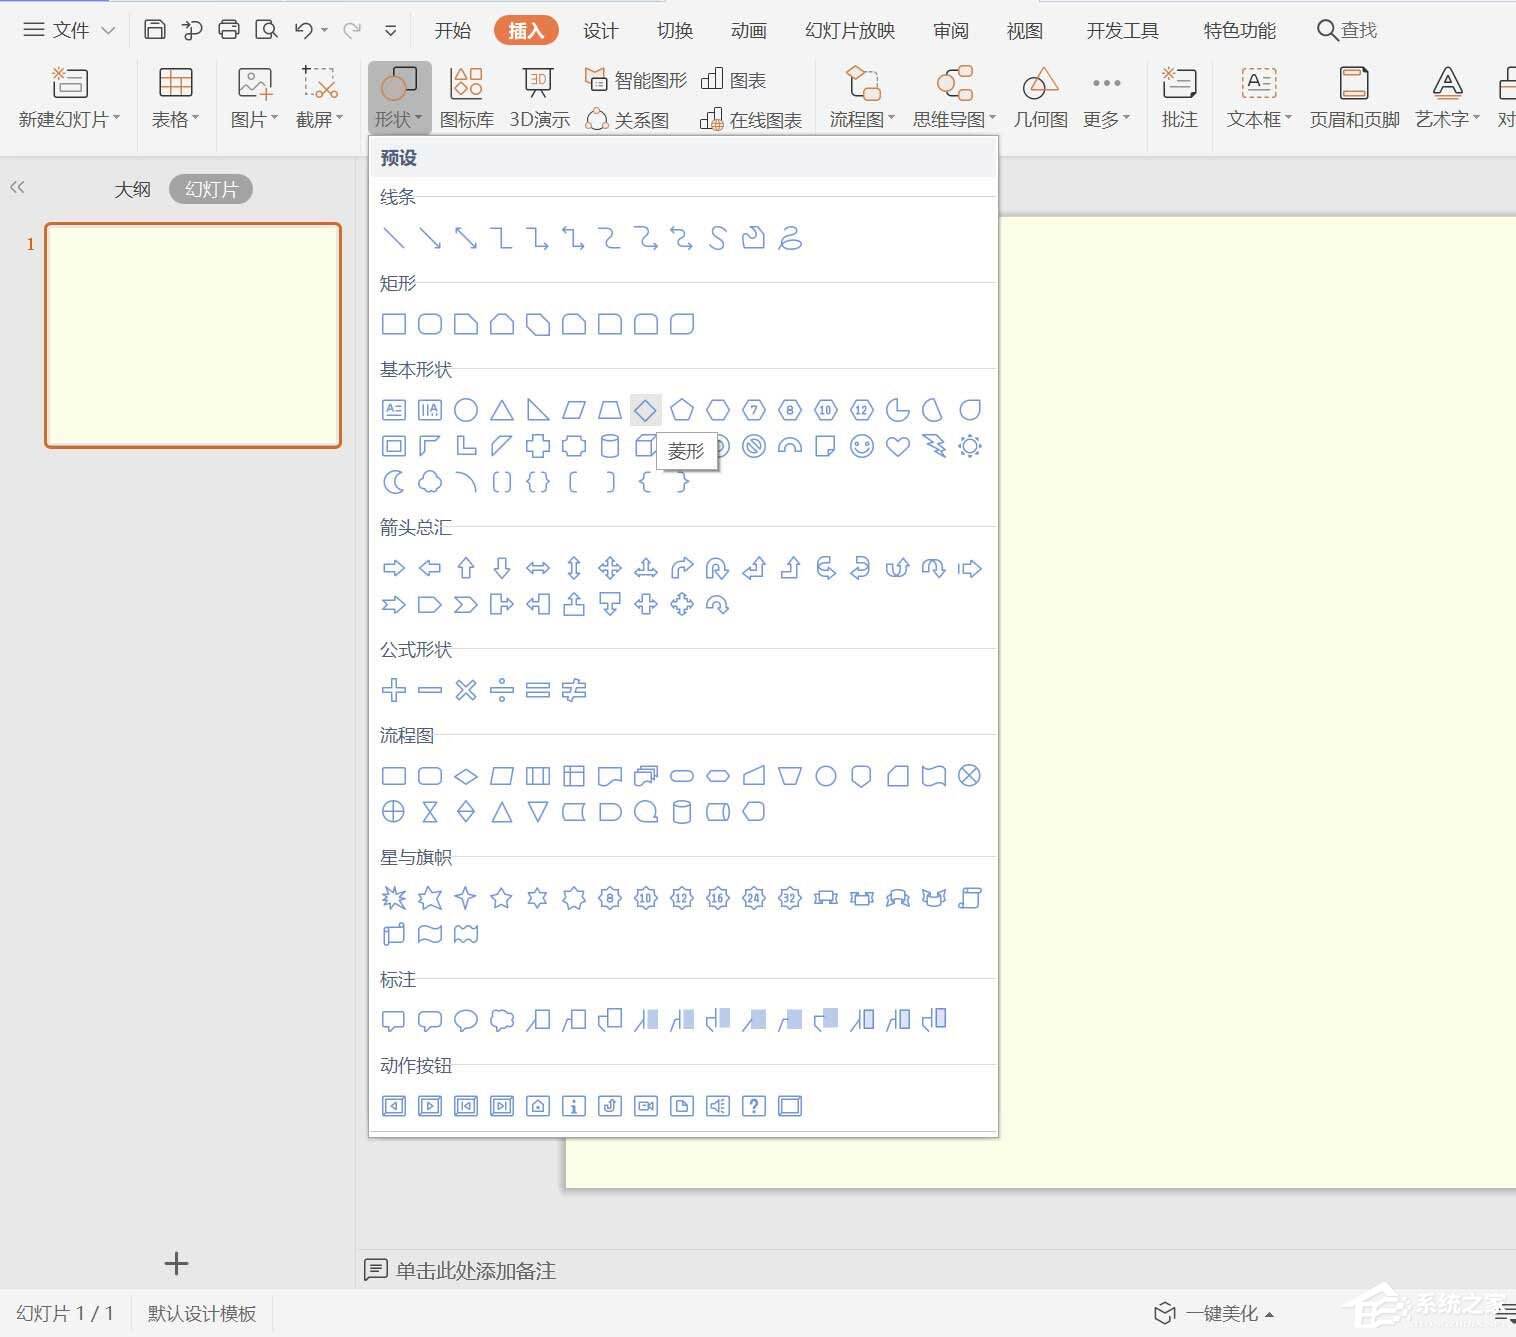
Task: Select the diamond shape in basic shapes
Action: [646, 410]
